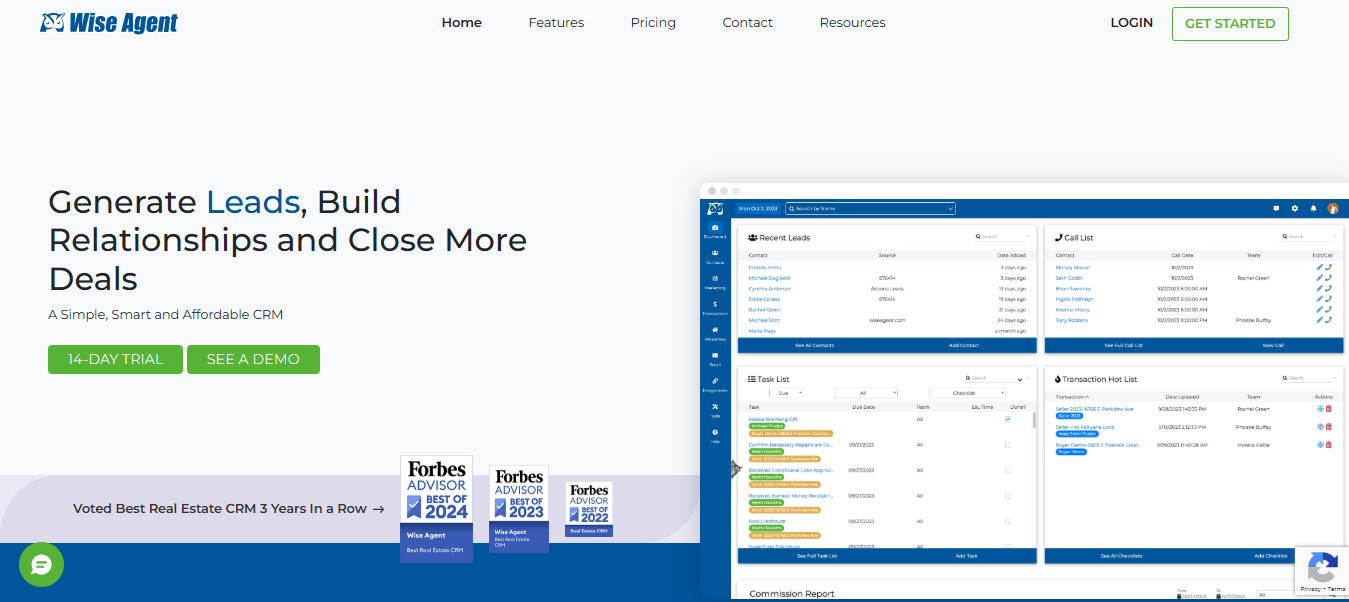Image resolution: width=1349 pixels, height=602 pixels.
Task: Delete the Seller-745 Kailuana Loop transaction
Action: 1329,427
